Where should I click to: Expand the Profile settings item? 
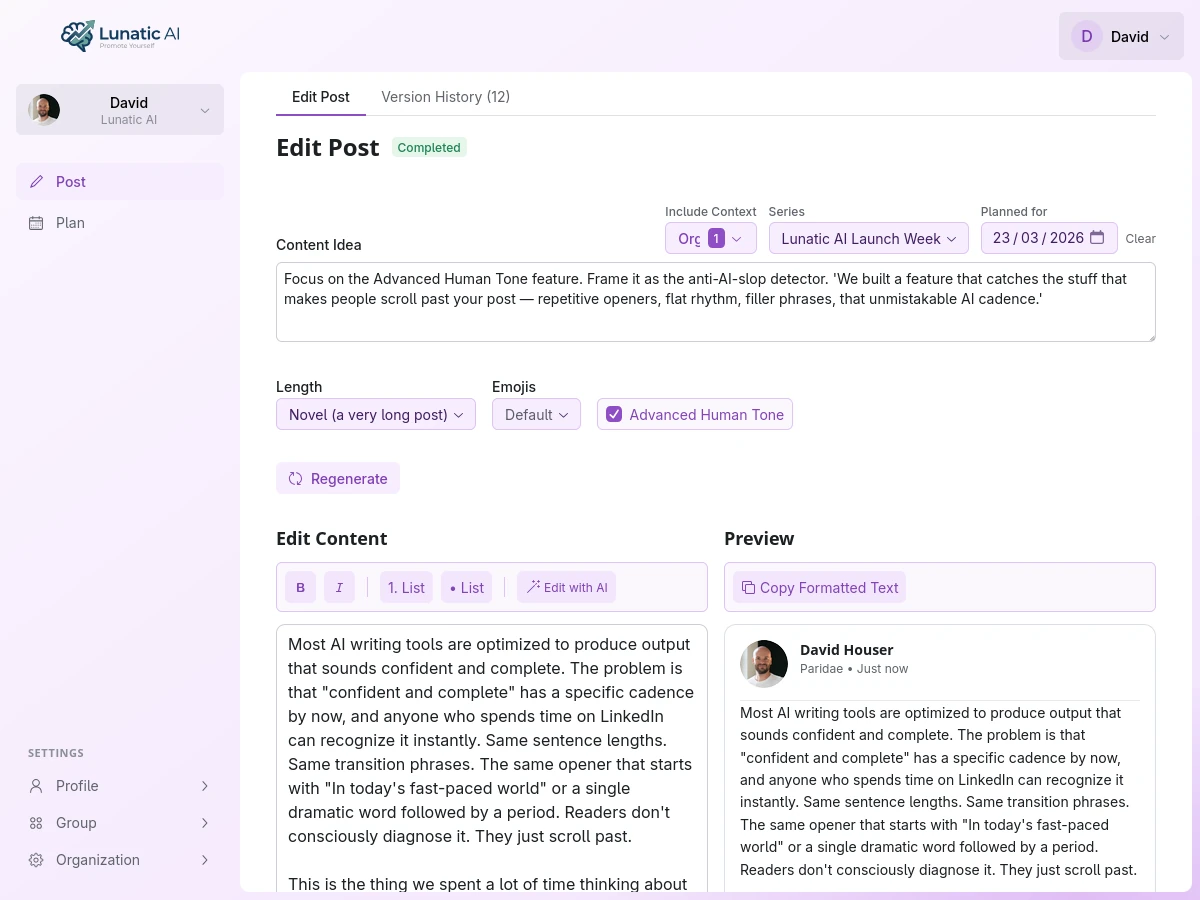click(x=120, y=786)
